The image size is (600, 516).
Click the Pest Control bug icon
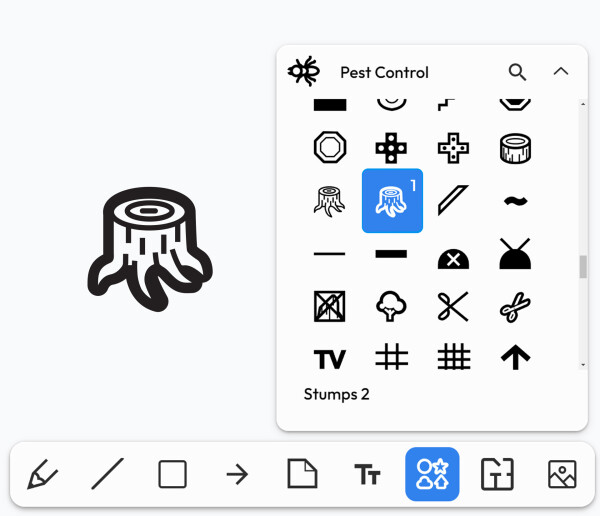(x=304, y=71)
